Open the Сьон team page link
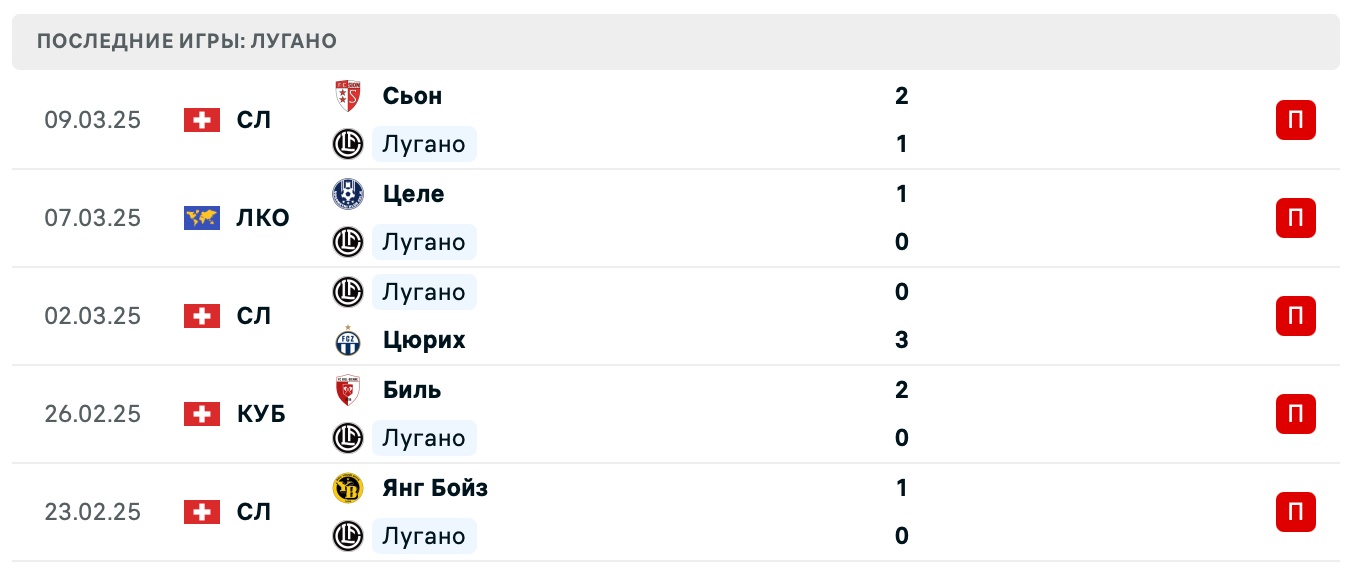 (413, 96)
